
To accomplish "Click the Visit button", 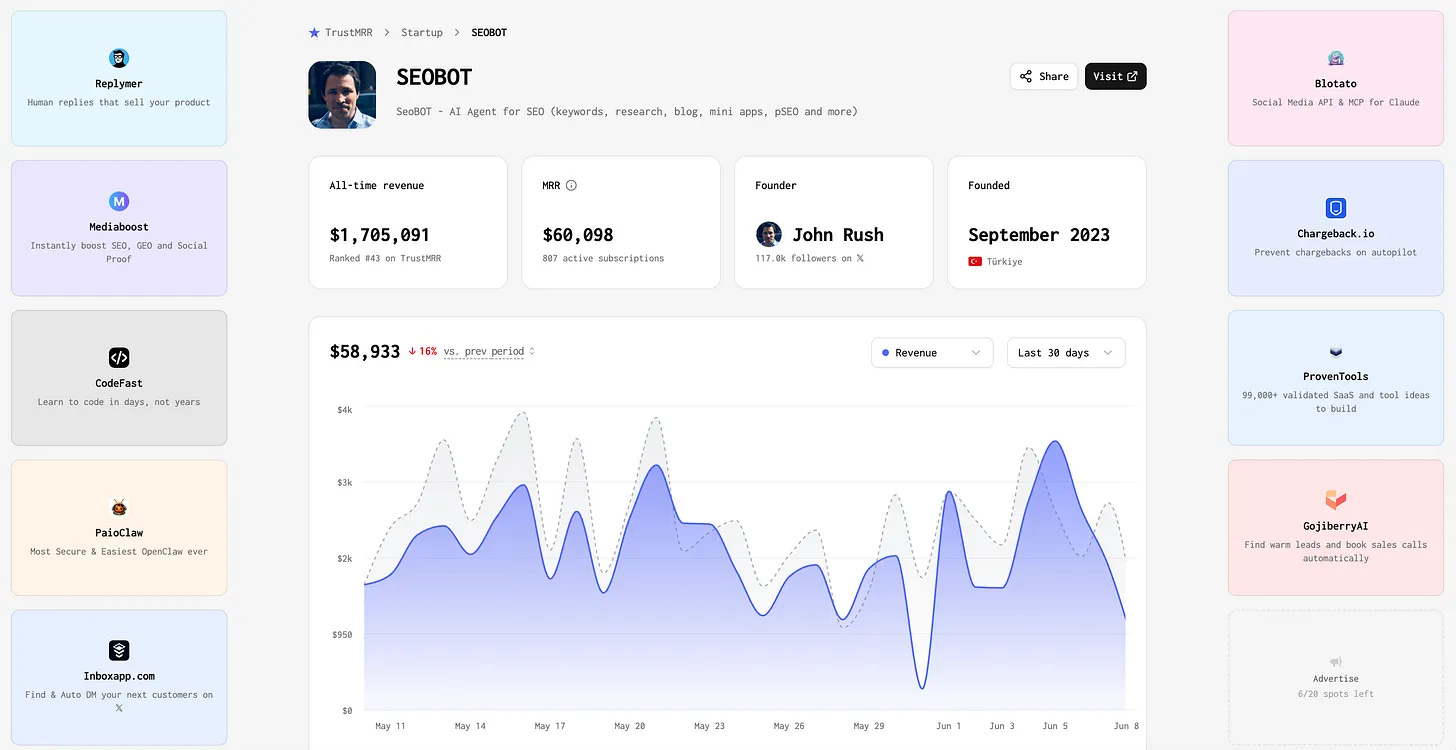I will (x=1116, y=76).
